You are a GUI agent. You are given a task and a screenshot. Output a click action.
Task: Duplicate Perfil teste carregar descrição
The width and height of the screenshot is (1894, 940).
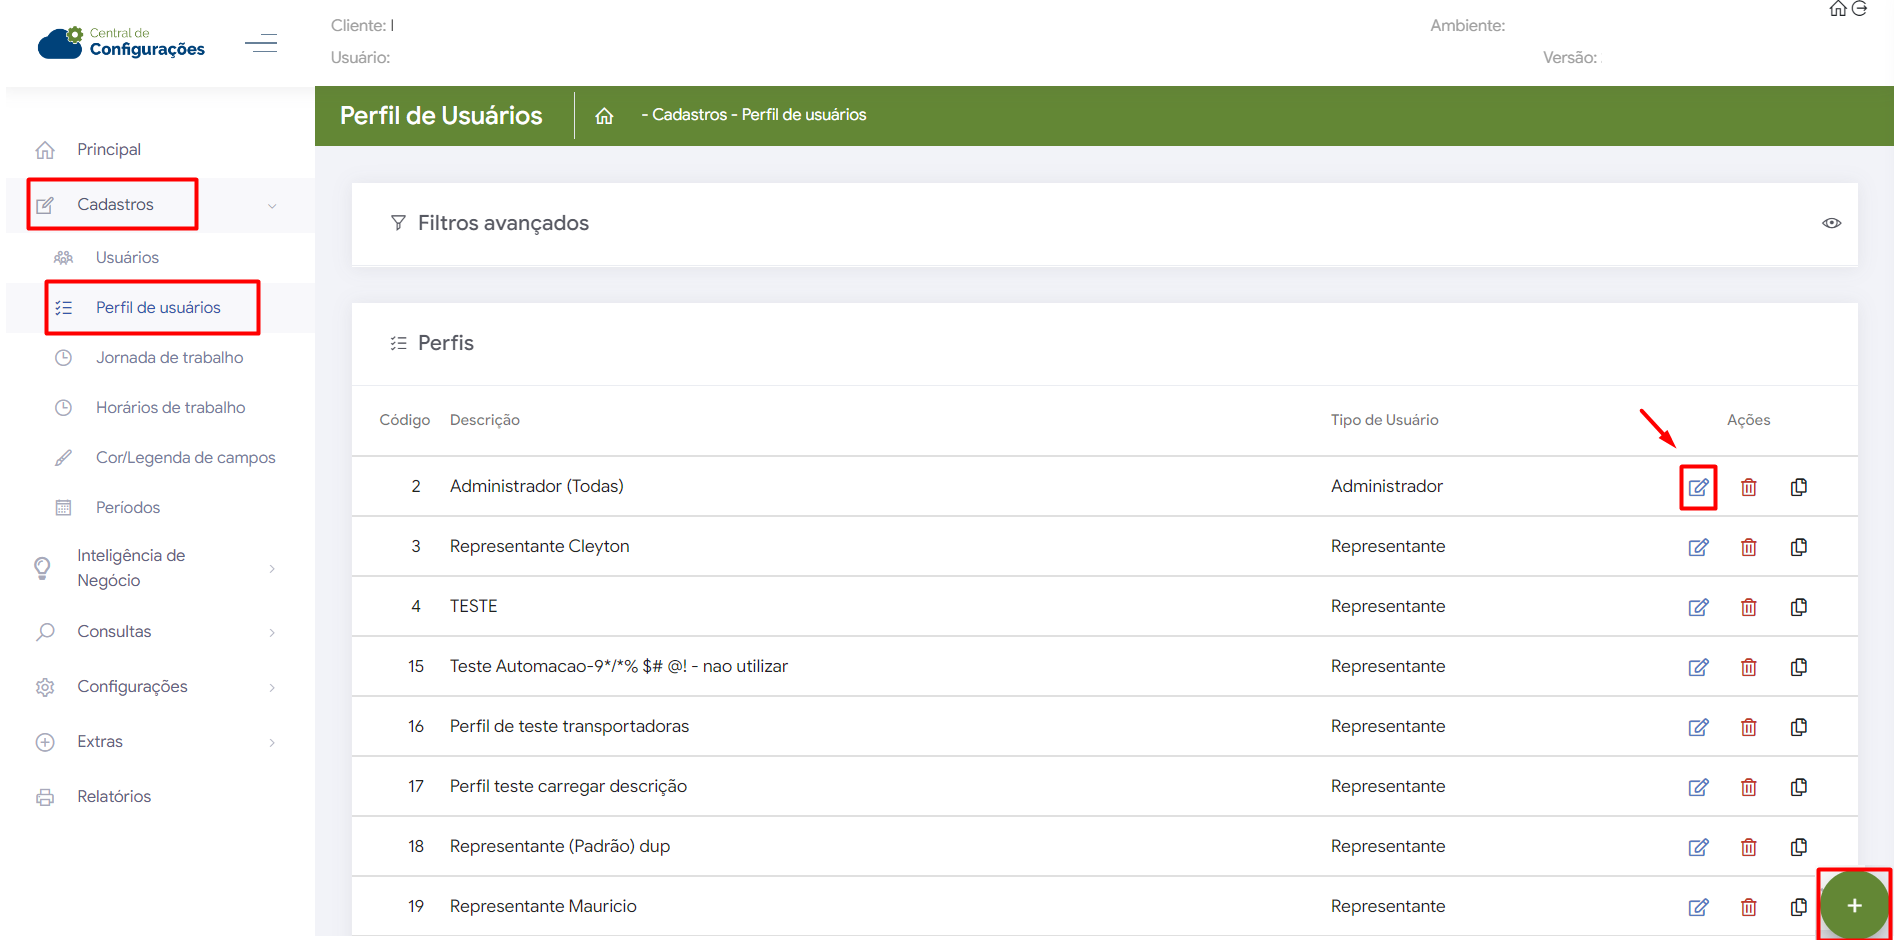1798,787
